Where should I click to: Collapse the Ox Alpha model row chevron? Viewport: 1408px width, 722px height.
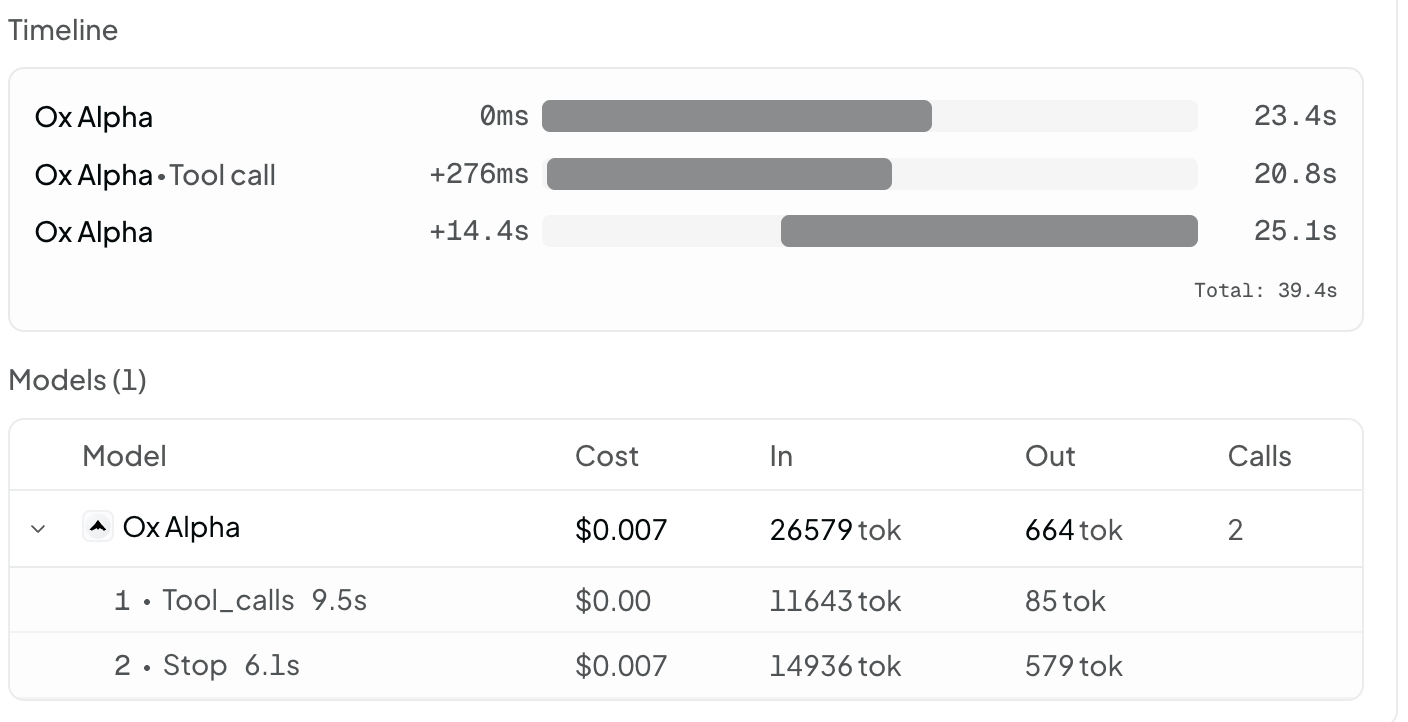pyautogui.click(x=38, y=528)
